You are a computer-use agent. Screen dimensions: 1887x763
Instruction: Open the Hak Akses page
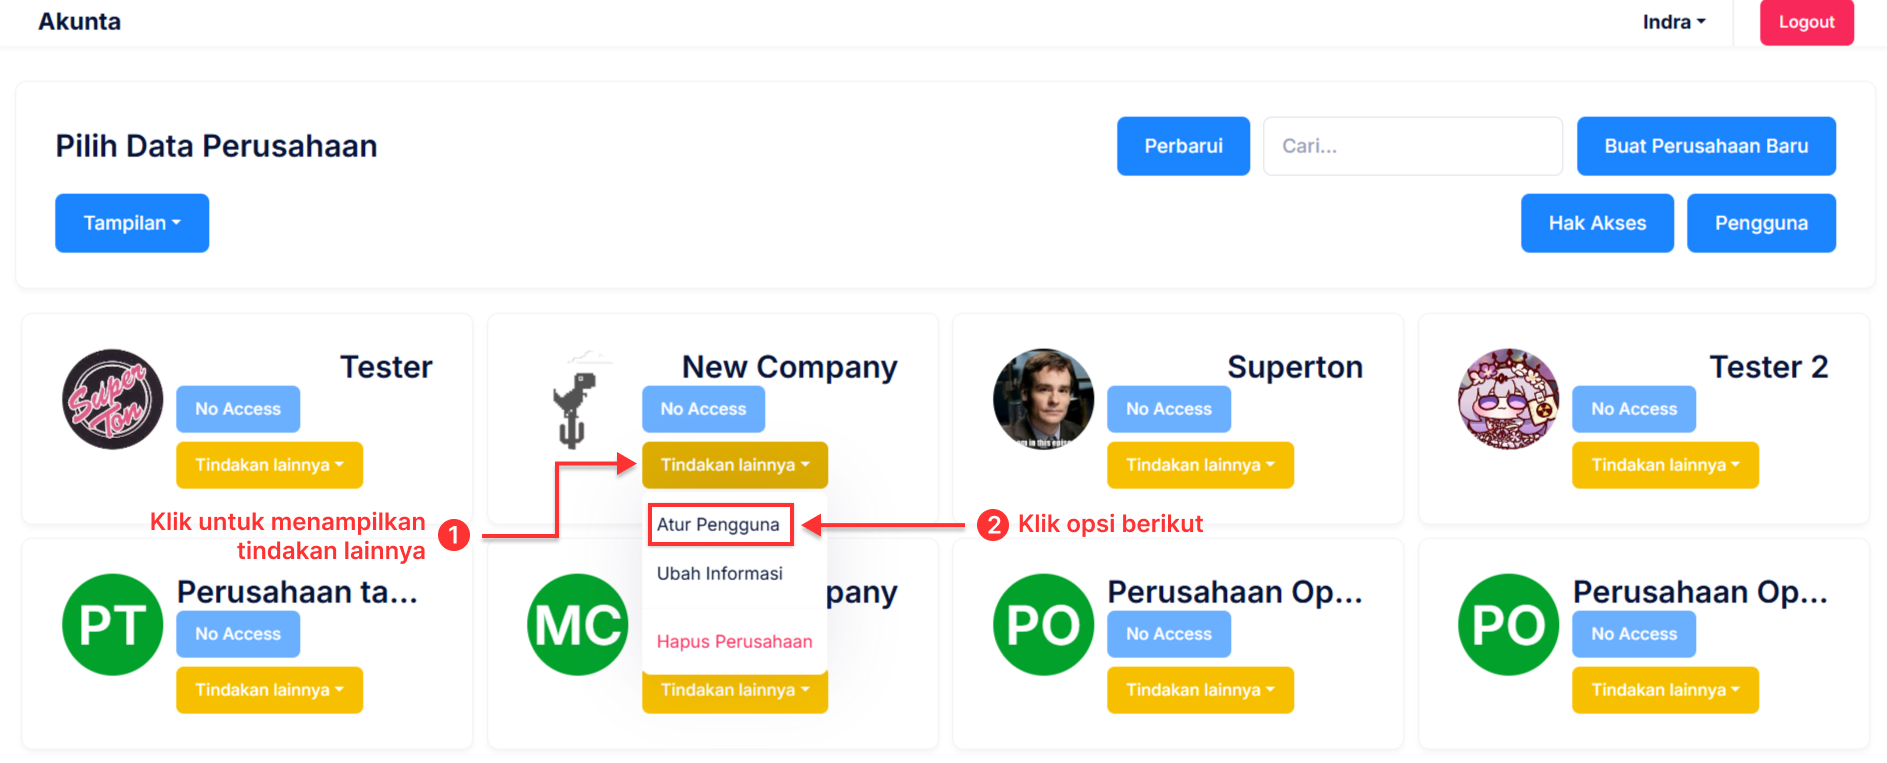pyautogui.click(x=1597, y=223)
